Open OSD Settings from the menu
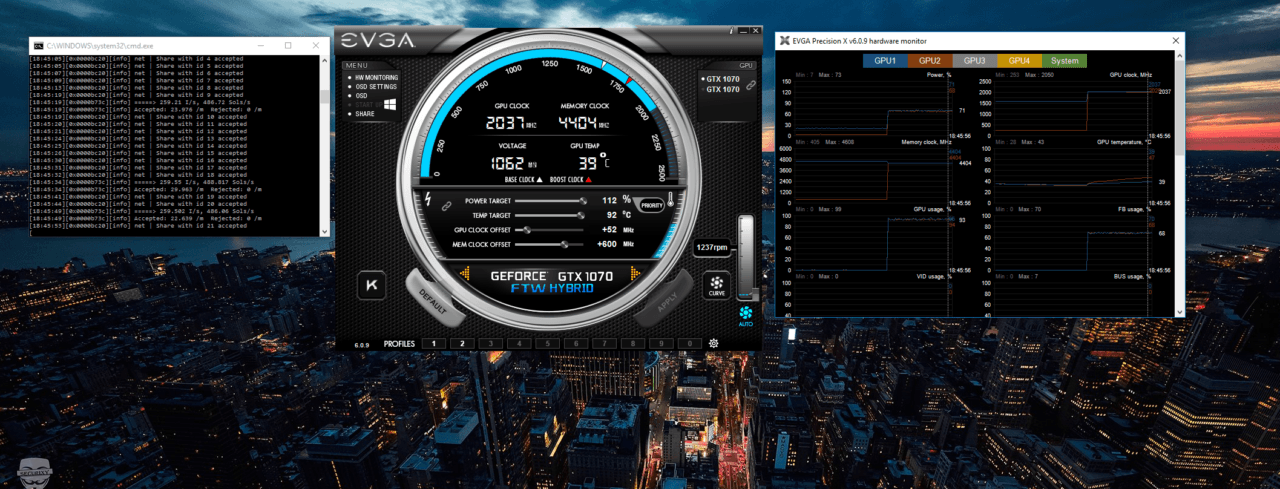 [x=374, y=86]
